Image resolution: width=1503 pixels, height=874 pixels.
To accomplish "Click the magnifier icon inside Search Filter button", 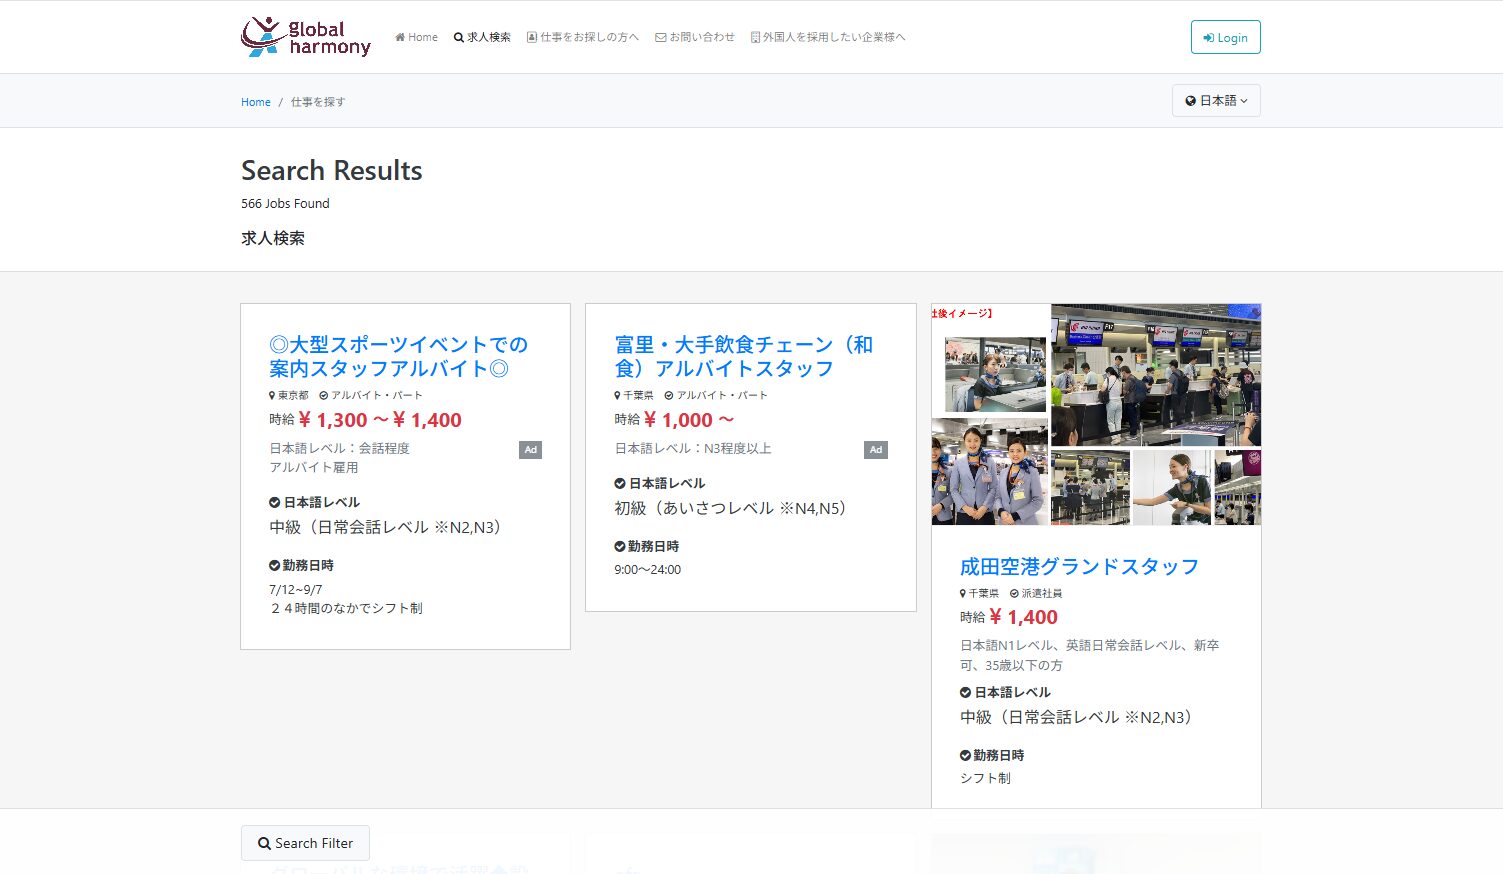I will tap(264, 843).
